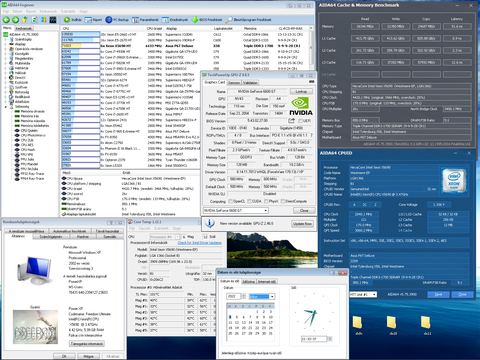Image resolution: width=480 pixels, height=360 pixels.
Task: Toggle the PhysX checkbox in GPU-Z
Action: click(x=266, y=201)
